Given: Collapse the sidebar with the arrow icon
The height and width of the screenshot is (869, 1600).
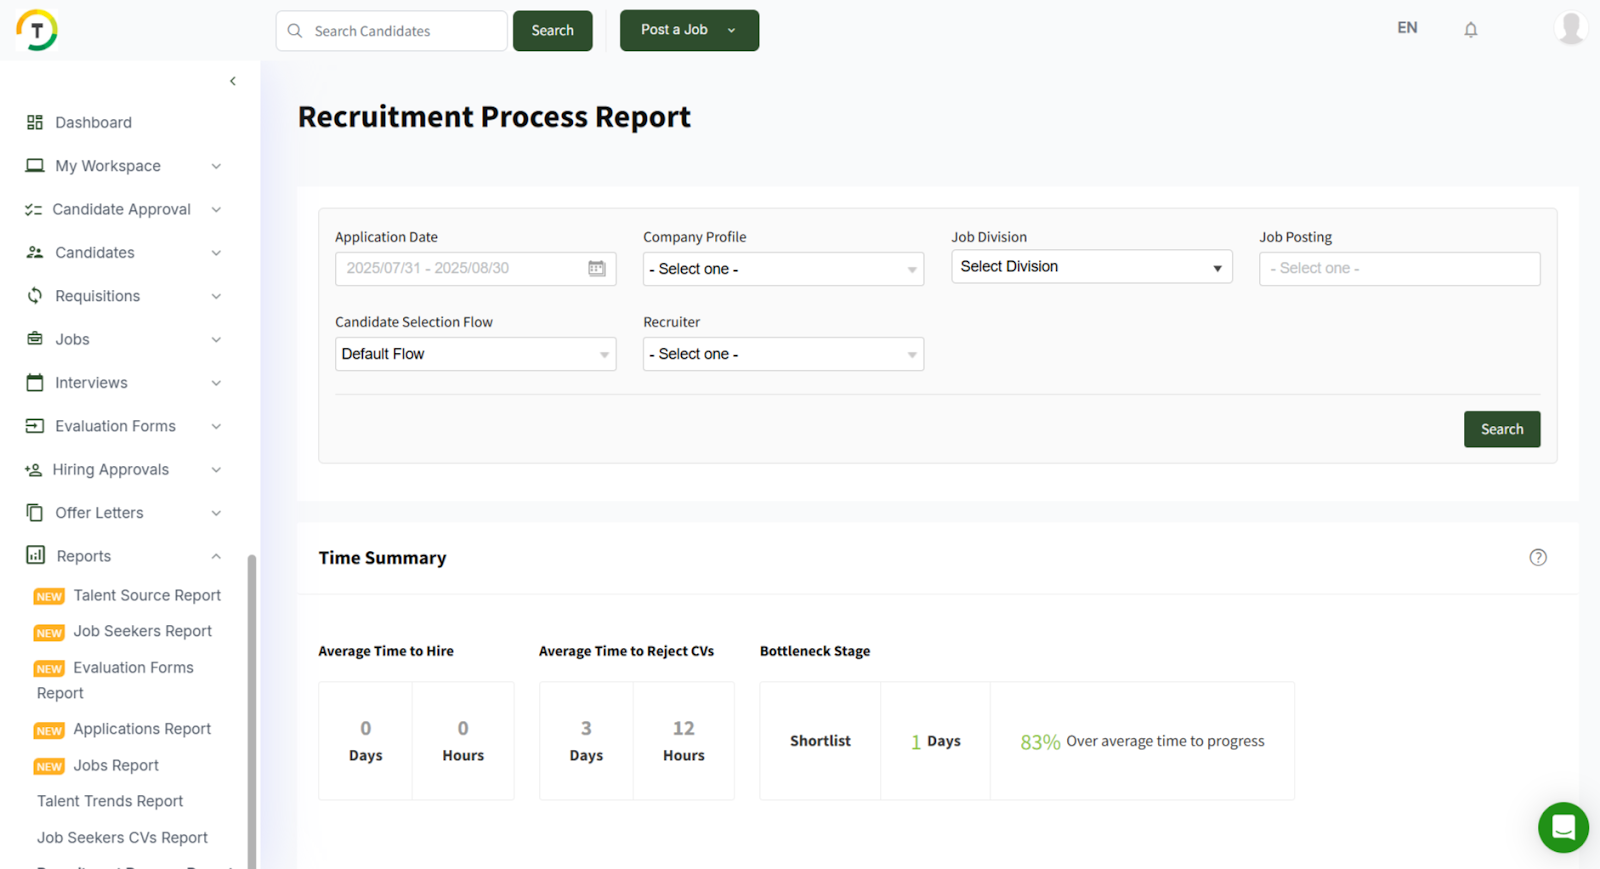Looking at the screenshot, I should click(233, 81).
